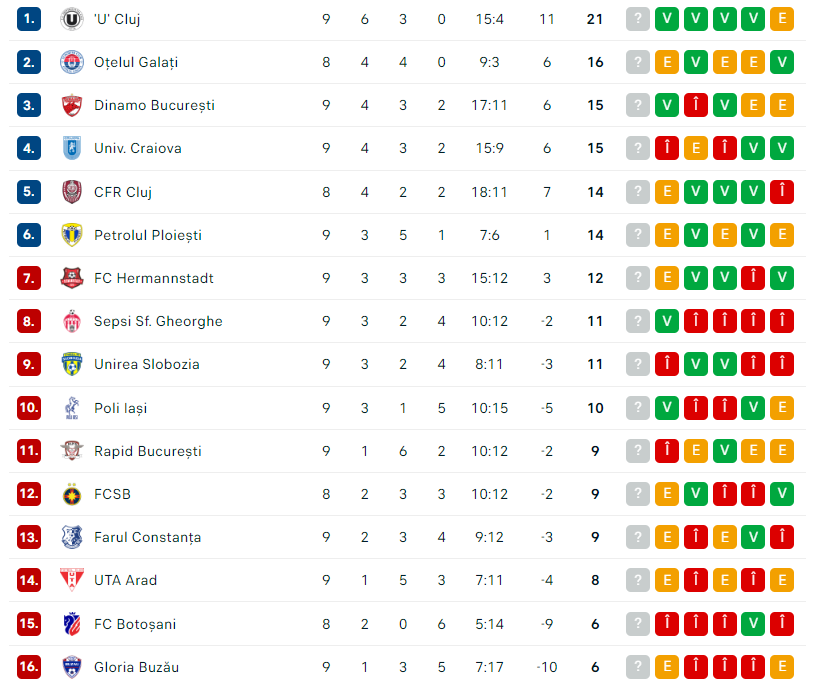Click the red loss badge in CFR Cluj row
Viewport: 819px width, 685px height.
[782, 192]
